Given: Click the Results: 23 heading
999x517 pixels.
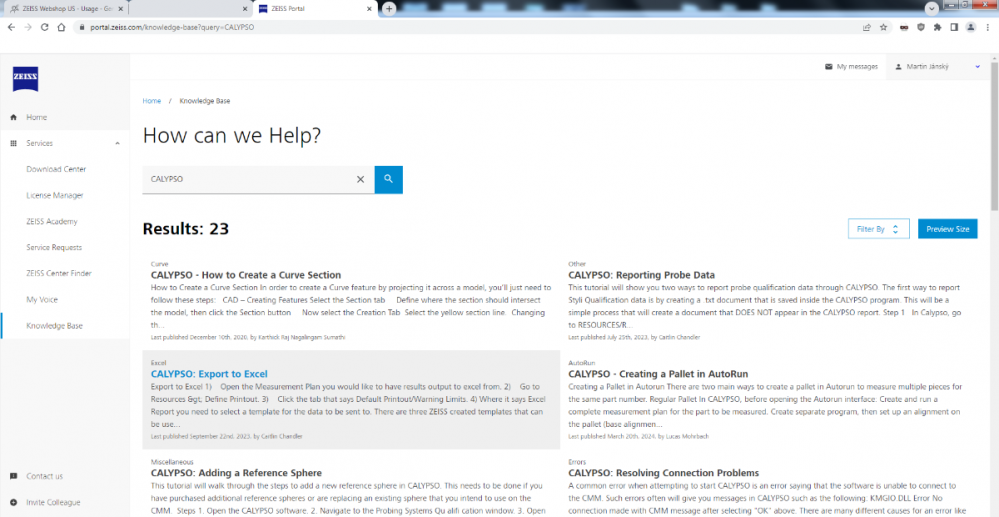Looking at the screenshot, I should click(185, 229).
